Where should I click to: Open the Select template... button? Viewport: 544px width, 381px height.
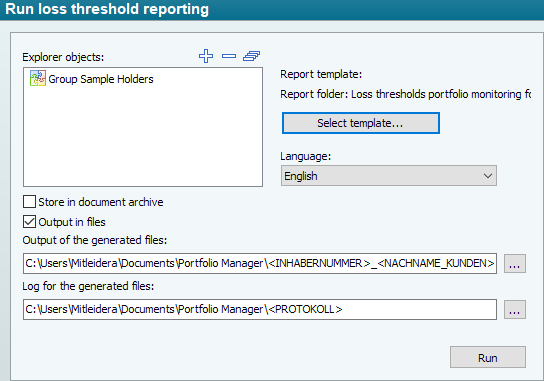[x=361, y=123]
